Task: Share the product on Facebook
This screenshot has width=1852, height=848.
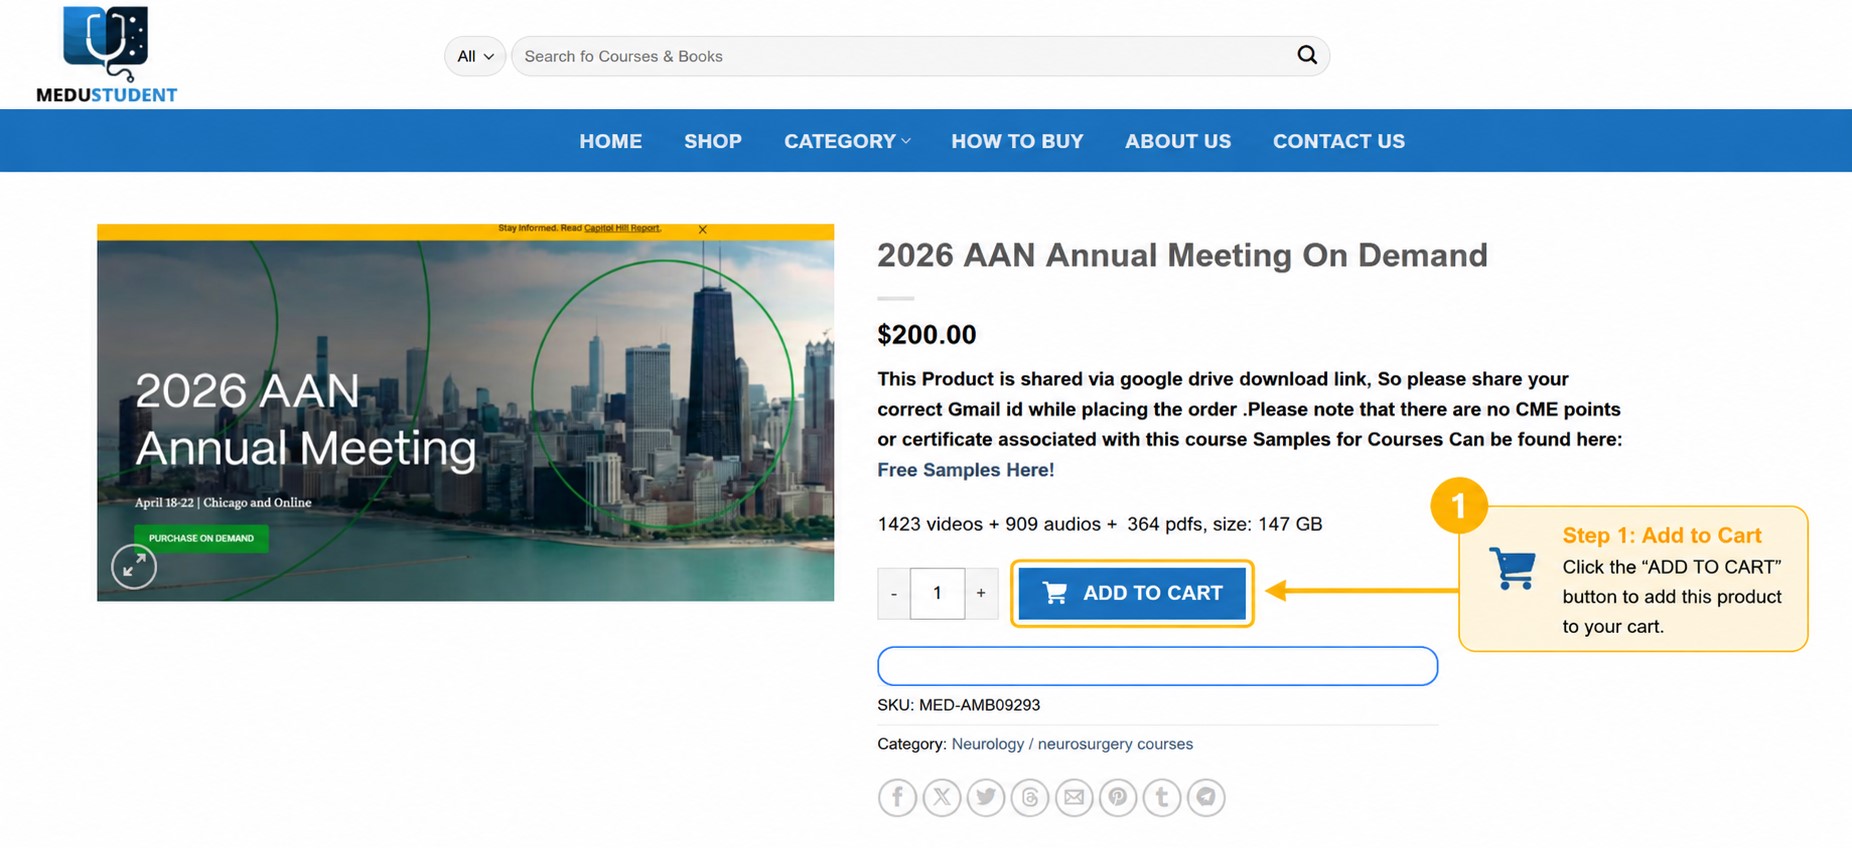Action: pos(897,797)
